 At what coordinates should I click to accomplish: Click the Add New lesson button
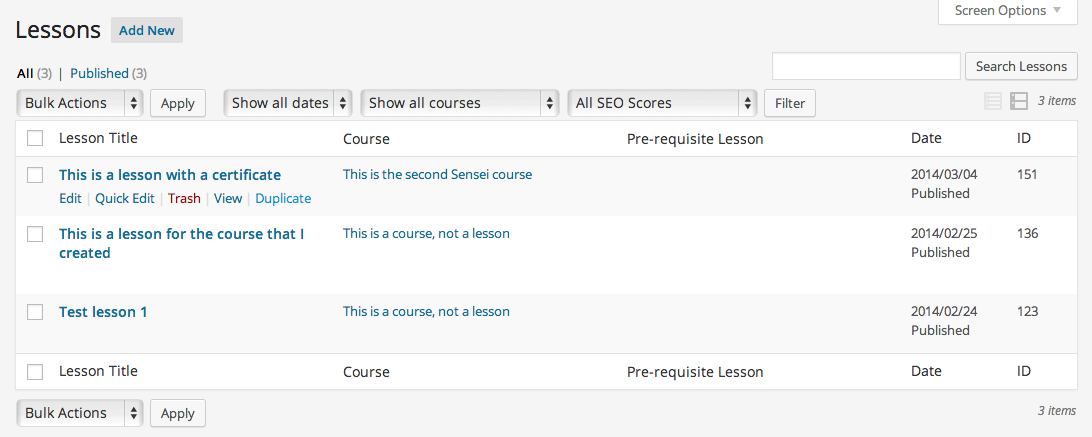coord(147,30)
